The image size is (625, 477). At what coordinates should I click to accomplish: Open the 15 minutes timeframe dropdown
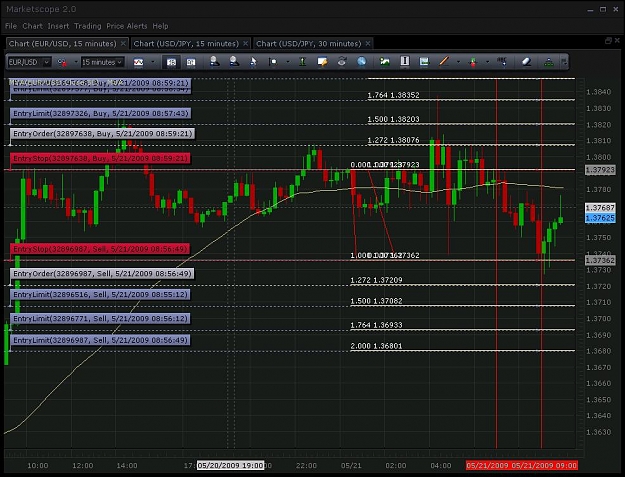[x=102, y=62]
